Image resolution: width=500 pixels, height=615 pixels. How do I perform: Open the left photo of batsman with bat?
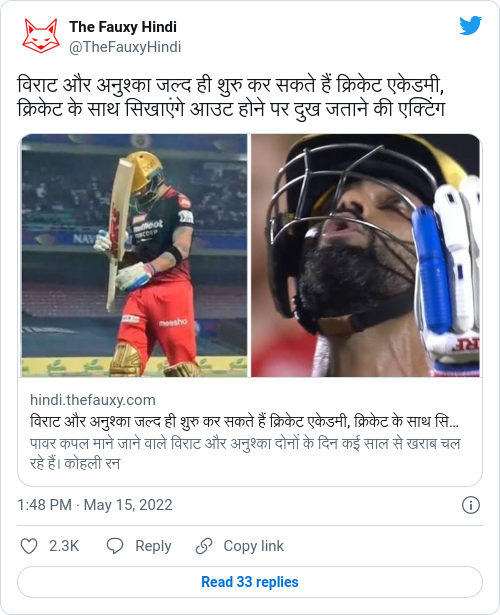coord(134,255)
